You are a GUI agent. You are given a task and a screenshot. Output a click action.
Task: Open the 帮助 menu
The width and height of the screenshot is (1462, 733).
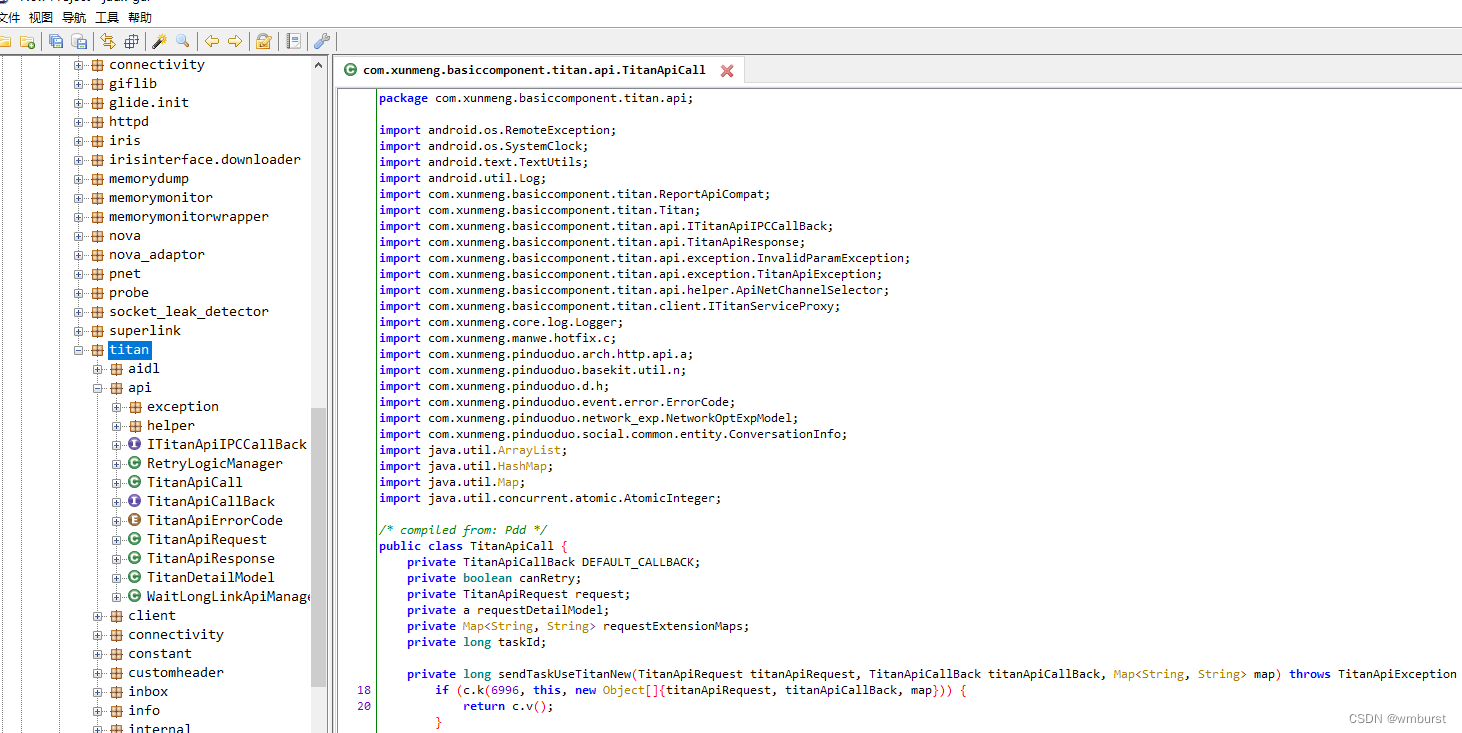(x=140, y=17)
